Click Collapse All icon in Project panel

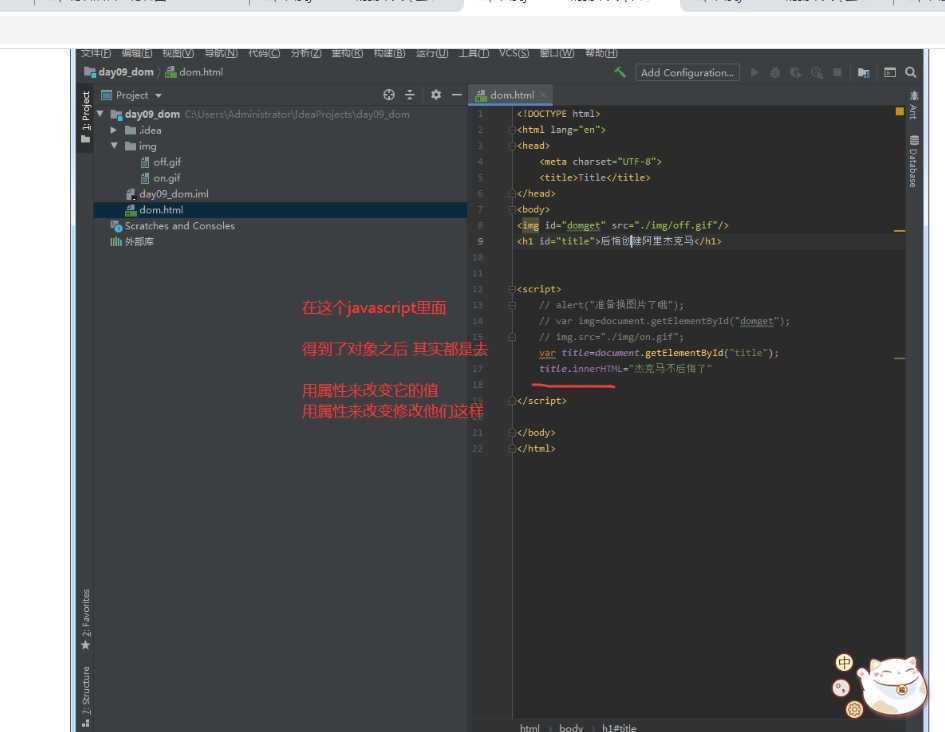410,95
